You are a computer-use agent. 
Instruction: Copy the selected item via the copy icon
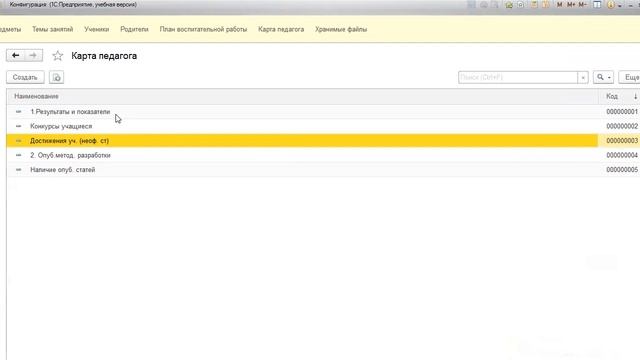(56, 77)
